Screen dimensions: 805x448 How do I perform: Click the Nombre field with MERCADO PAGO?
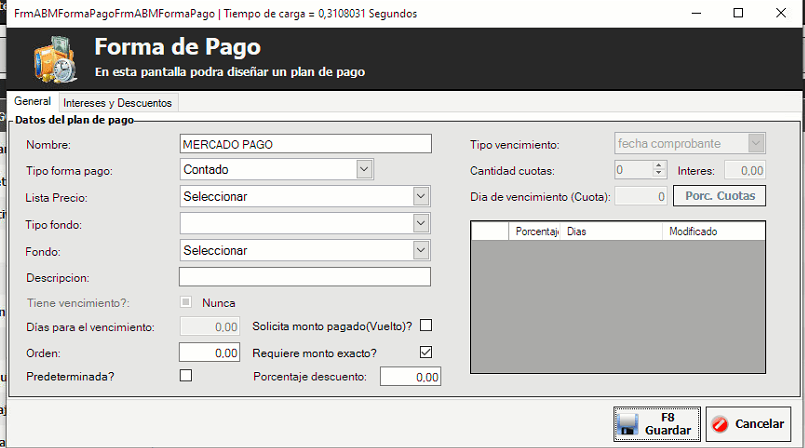pyautogui.click(x=305, y=144)
